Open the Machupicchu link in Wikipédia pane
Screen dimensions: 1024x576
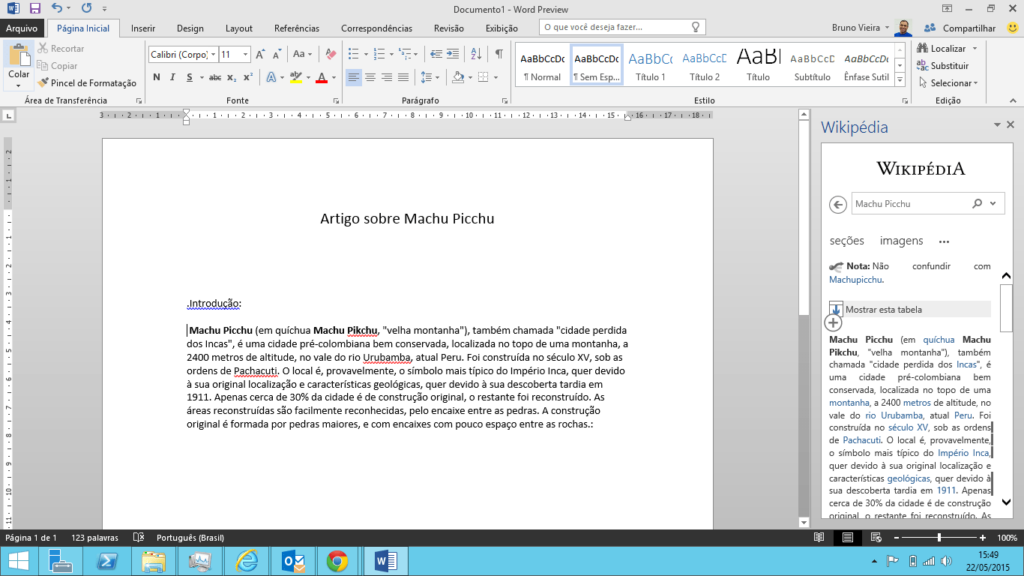click(856, 280)
